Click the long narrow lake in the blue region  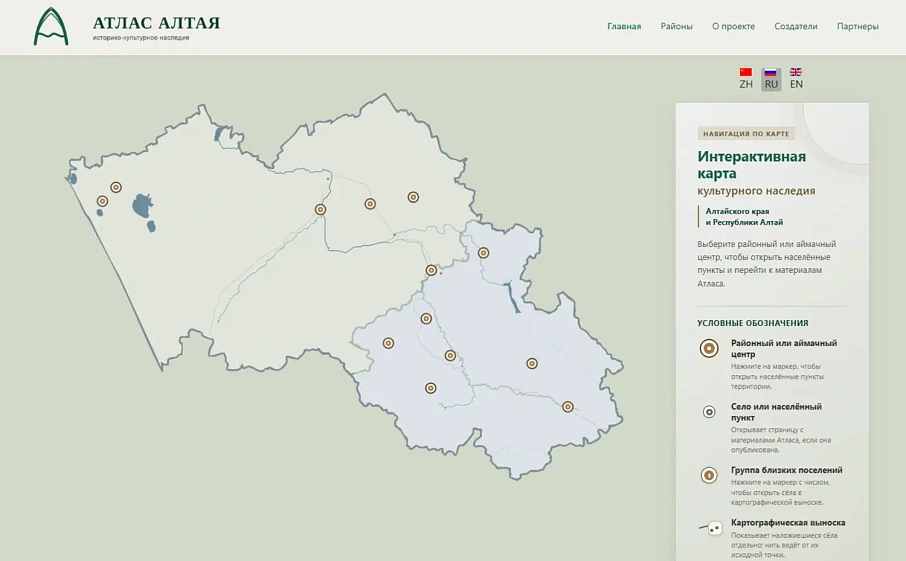click(511, 298)
